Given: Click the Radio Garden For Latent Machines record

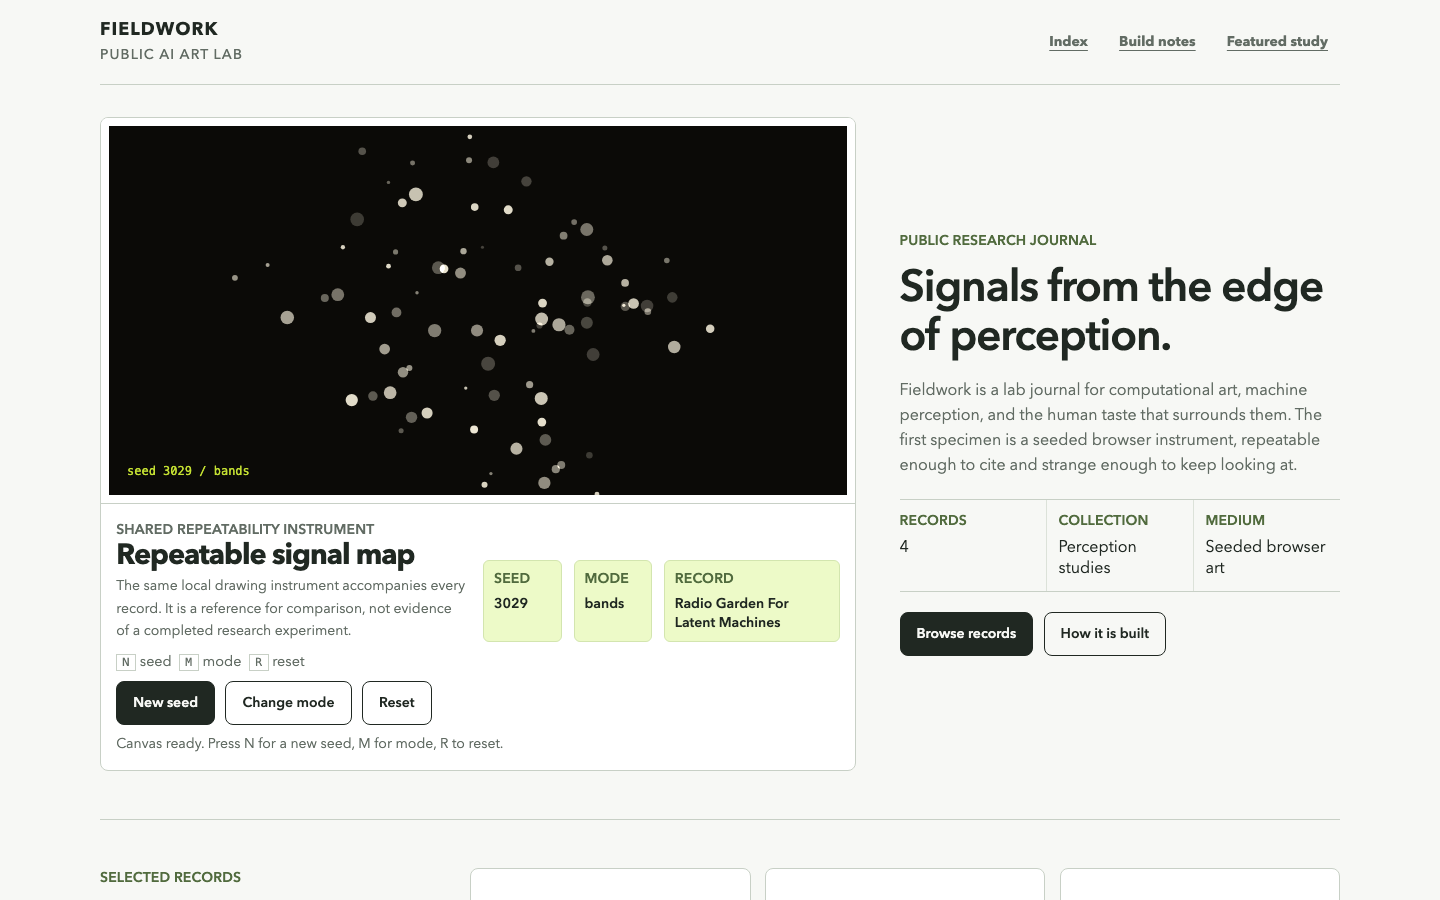Looking at the screenshot, I should click(x=752, y=601).
